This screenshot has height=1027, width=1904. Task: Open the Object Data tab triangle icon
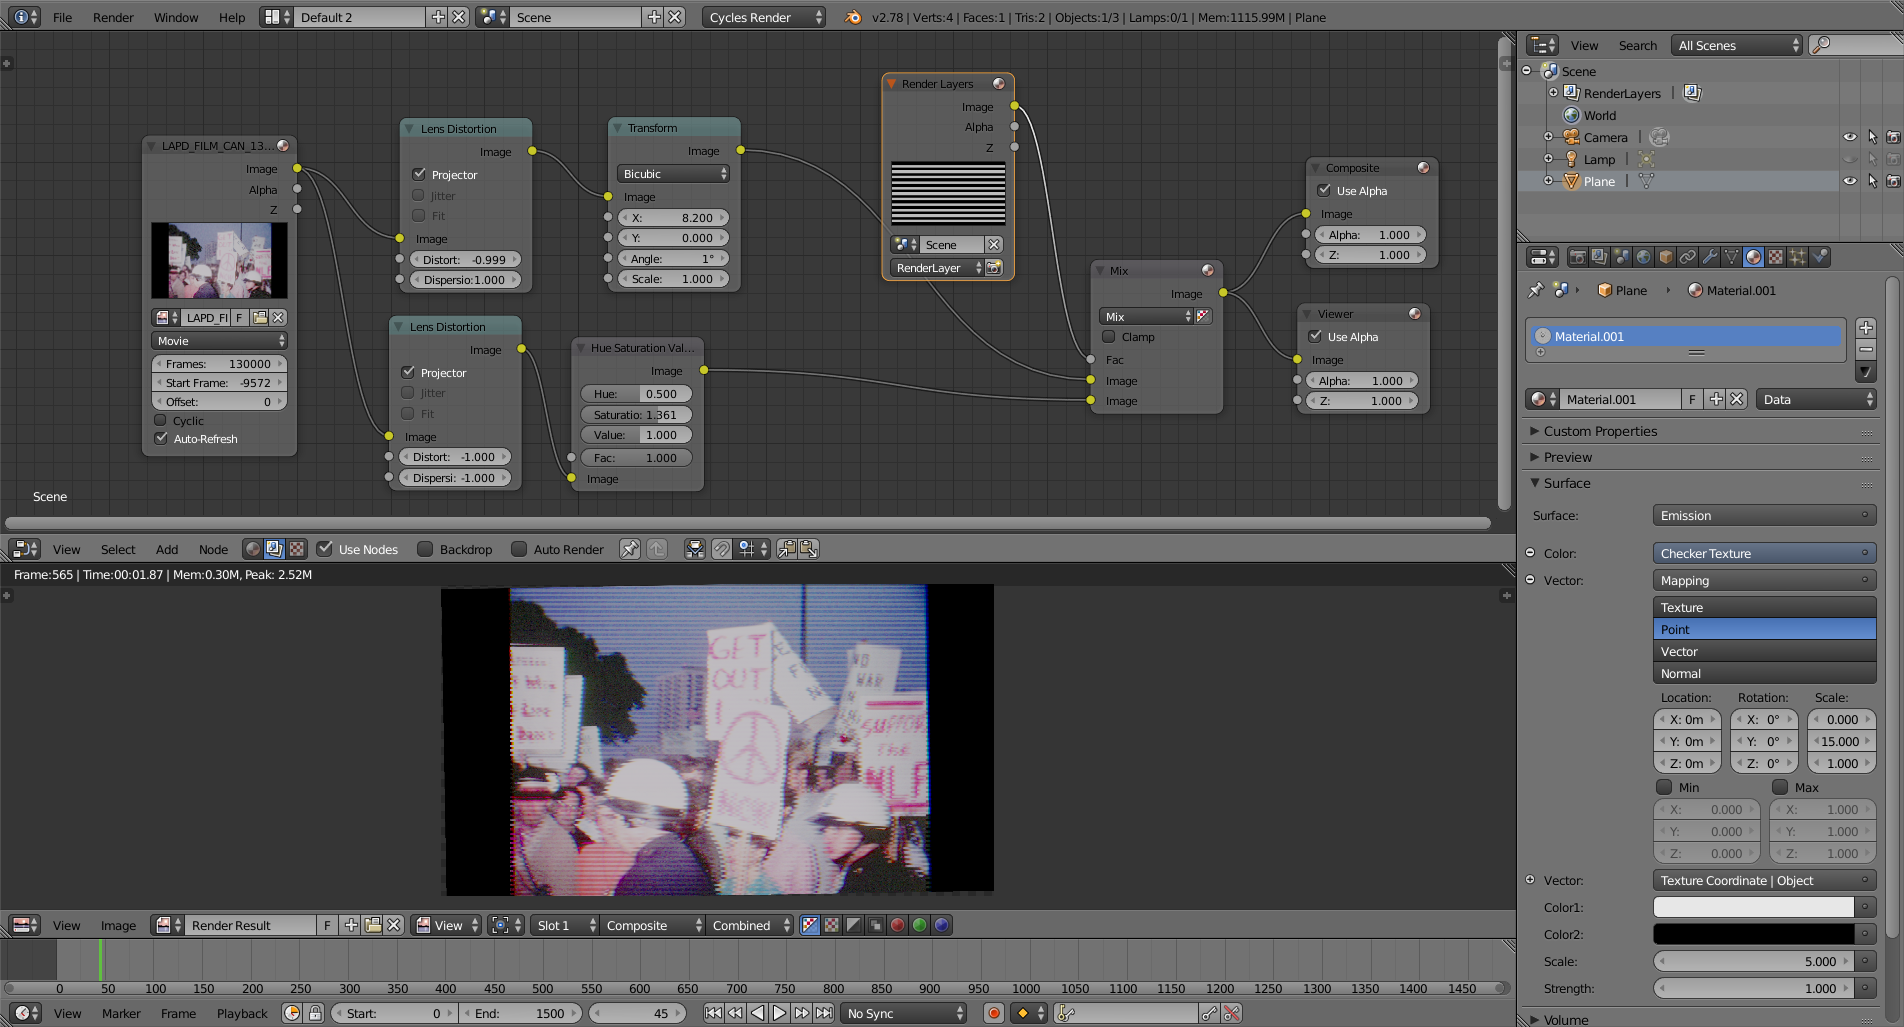click(x=1731, y=257)
